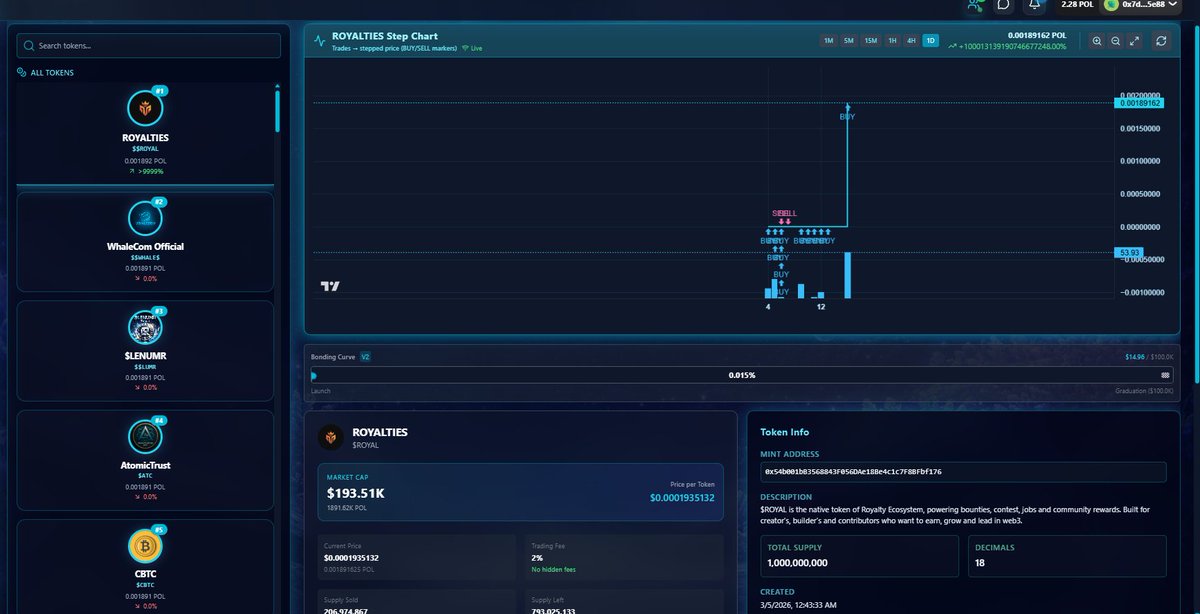This screenshot has width=1200, height=614.
Task: Click the AtomicTrust token logo
Action: (145, 436)
